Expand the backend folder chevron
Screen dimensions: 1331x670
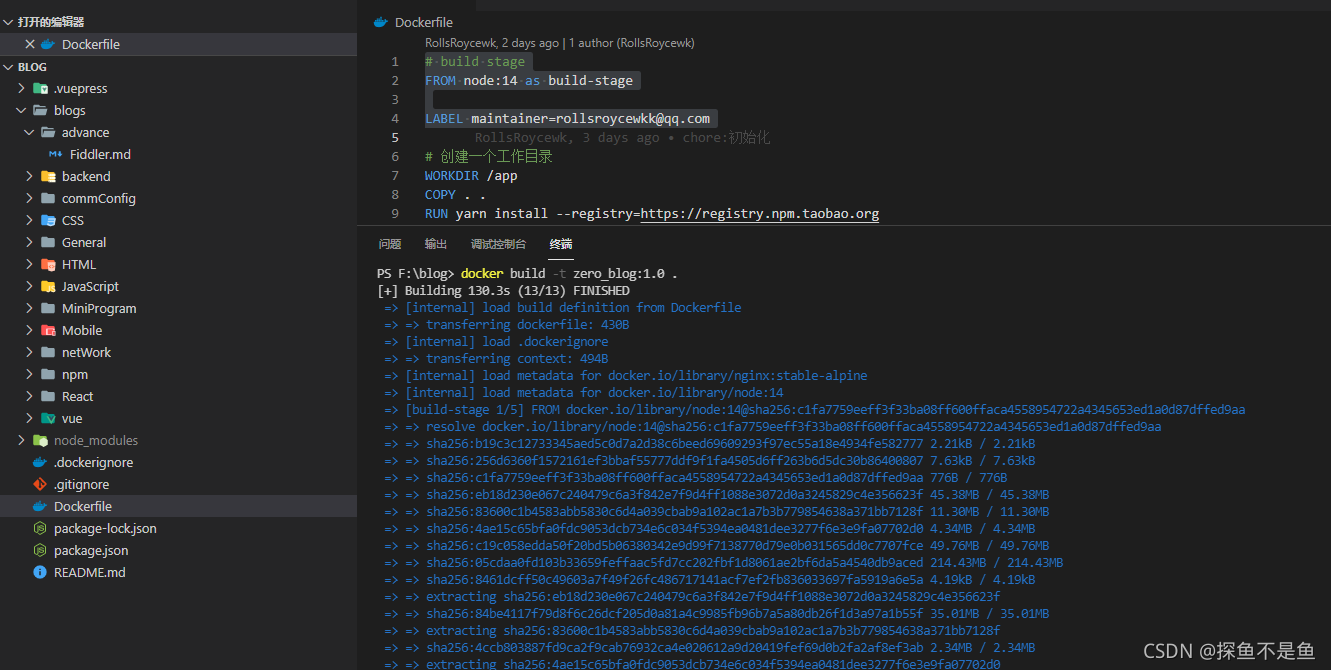pos(30,176)
